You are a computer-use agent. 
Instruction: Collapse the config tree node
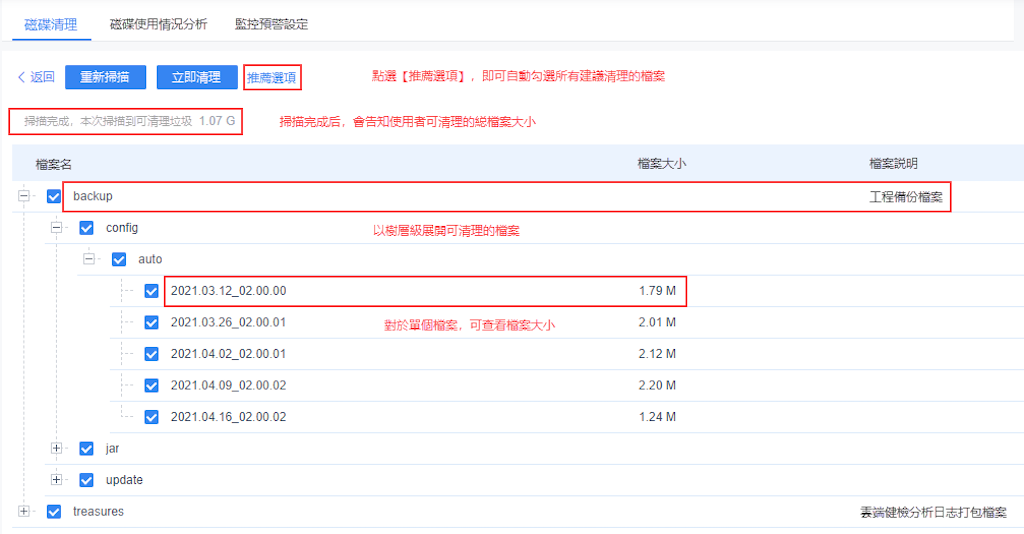point(56,227)
